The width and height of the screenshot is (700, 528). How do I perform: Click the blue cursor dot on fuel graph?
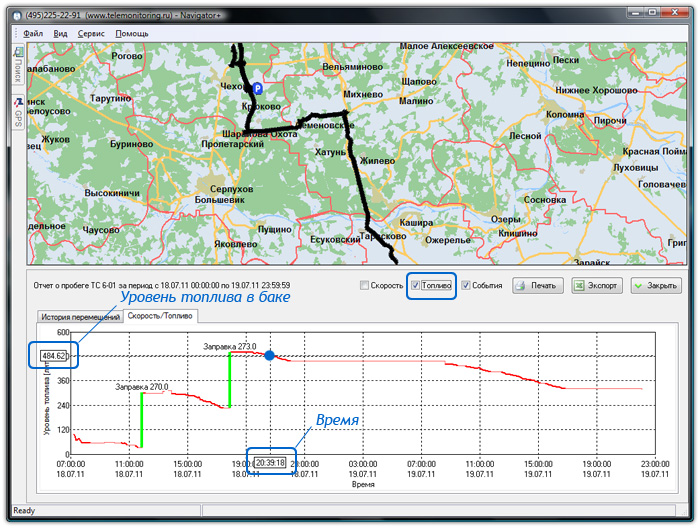(269, 355)
